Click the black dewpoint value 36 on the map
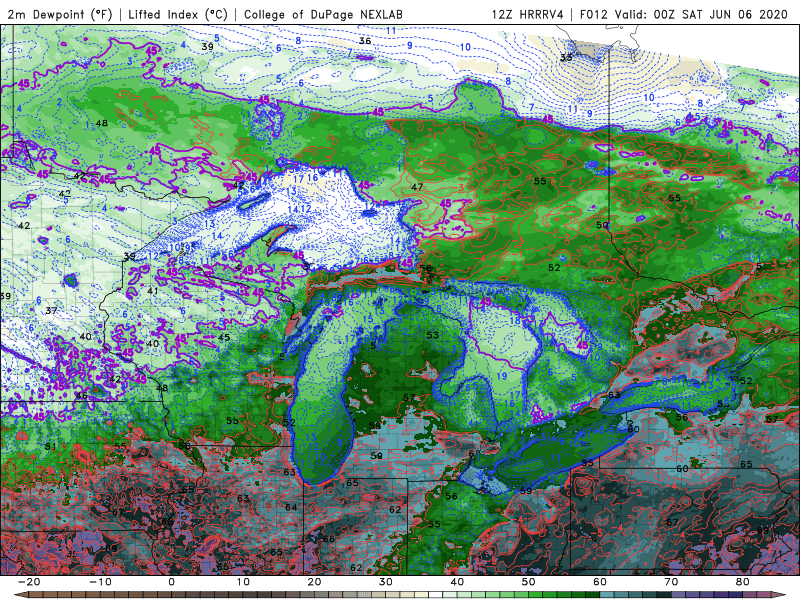Viewport: 800px width, 600px height. pos(365,41)
